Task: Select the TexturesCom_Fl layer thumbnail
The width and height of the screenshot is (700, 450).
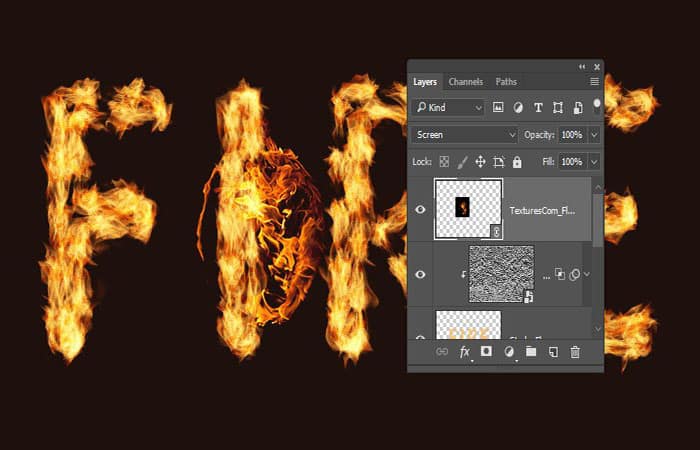Action: (x=468, y=209)
